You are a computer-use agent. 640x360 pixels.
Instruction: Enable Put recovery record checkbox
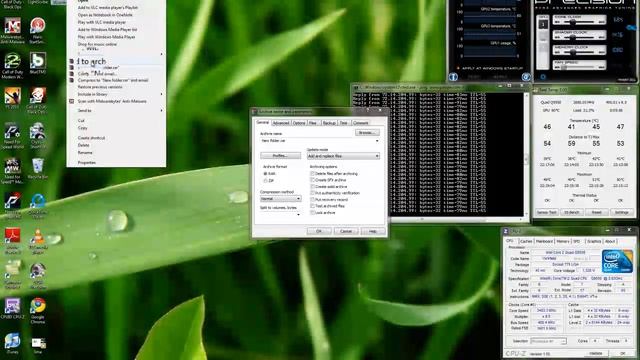point(313,200)
